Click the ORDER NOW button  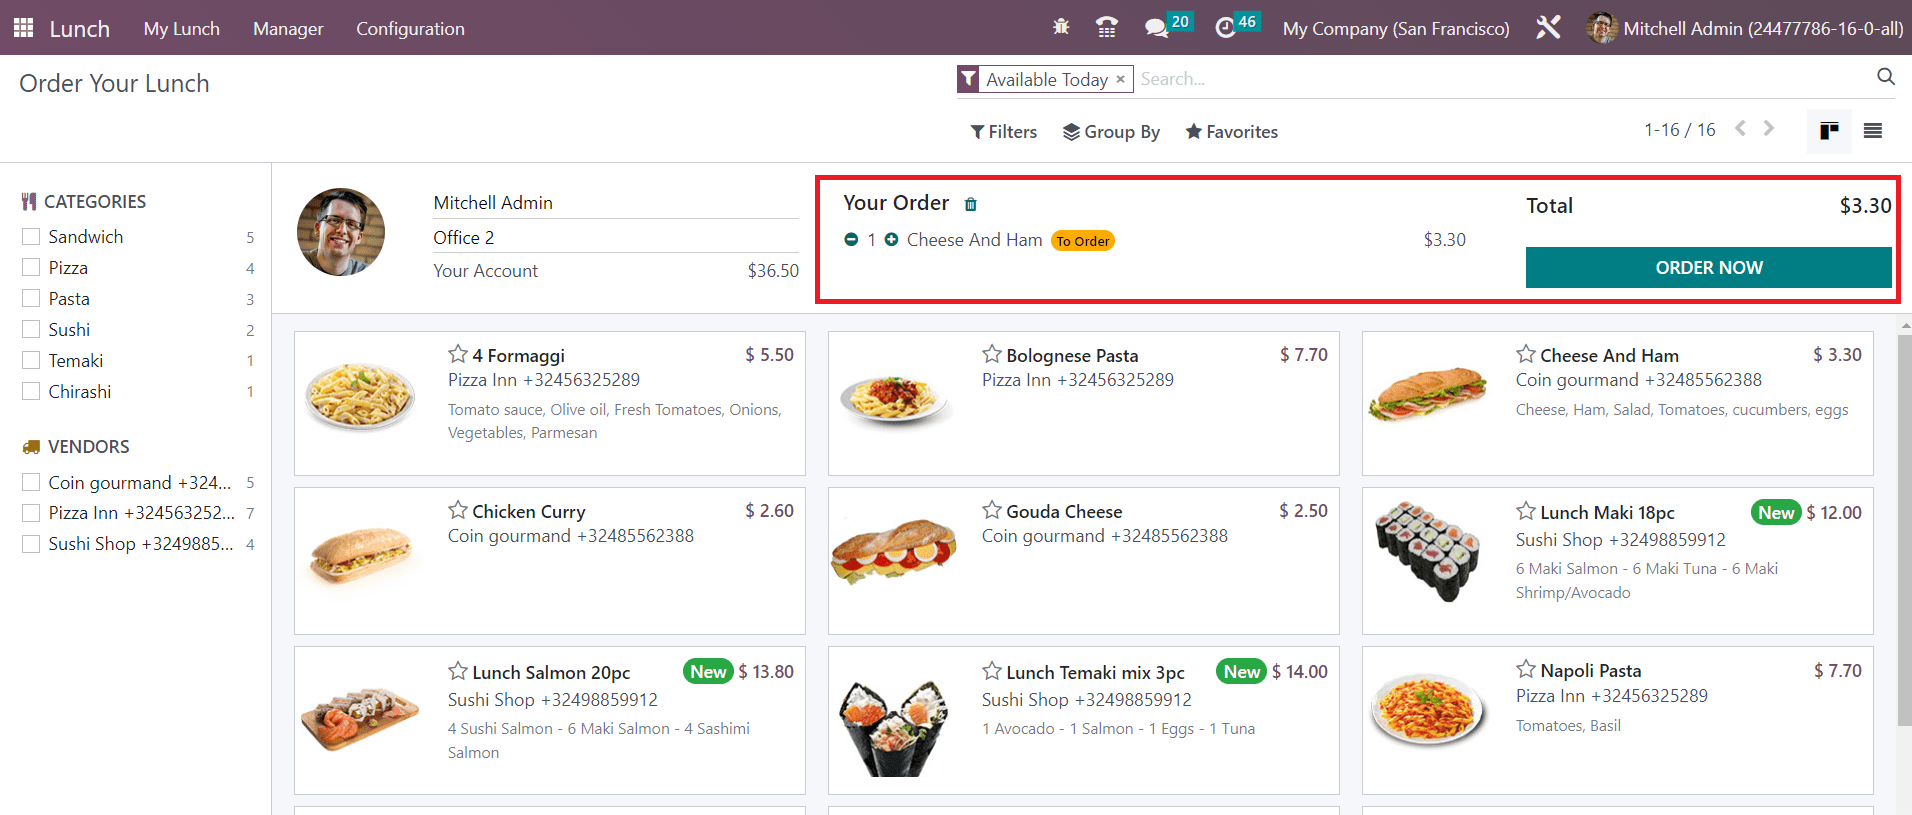pyautogui.click(x=1708, y=267)
